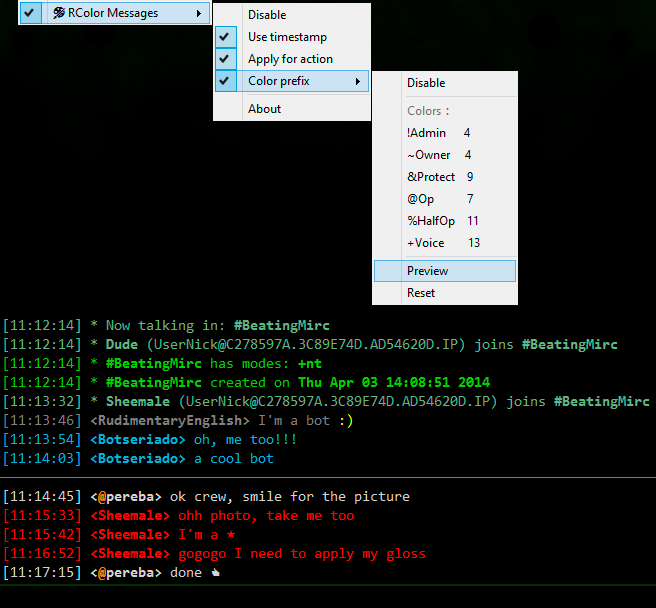Choose the !Admin color entry
Image resolution: width=656 pixels, height=608 pixels.
pos(445,133)
